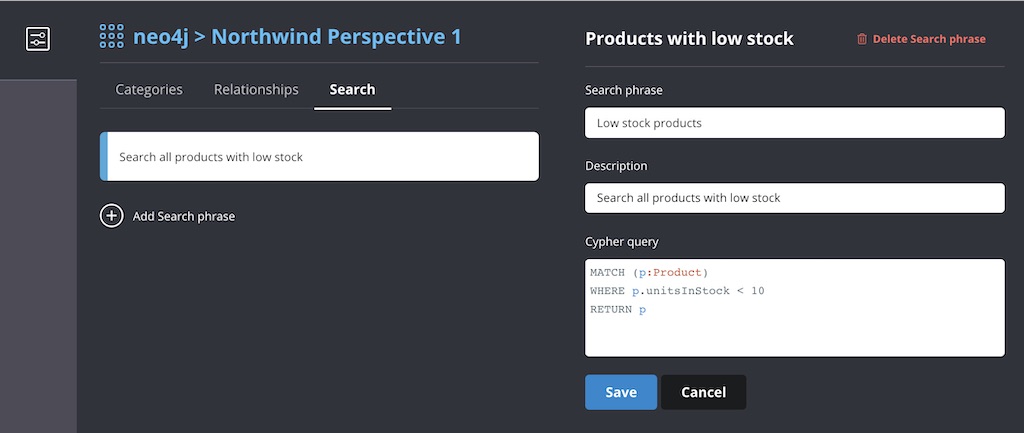1024x433 pixels.
Task: Click the RETURN p line in editor
Action: click(618, 310)
